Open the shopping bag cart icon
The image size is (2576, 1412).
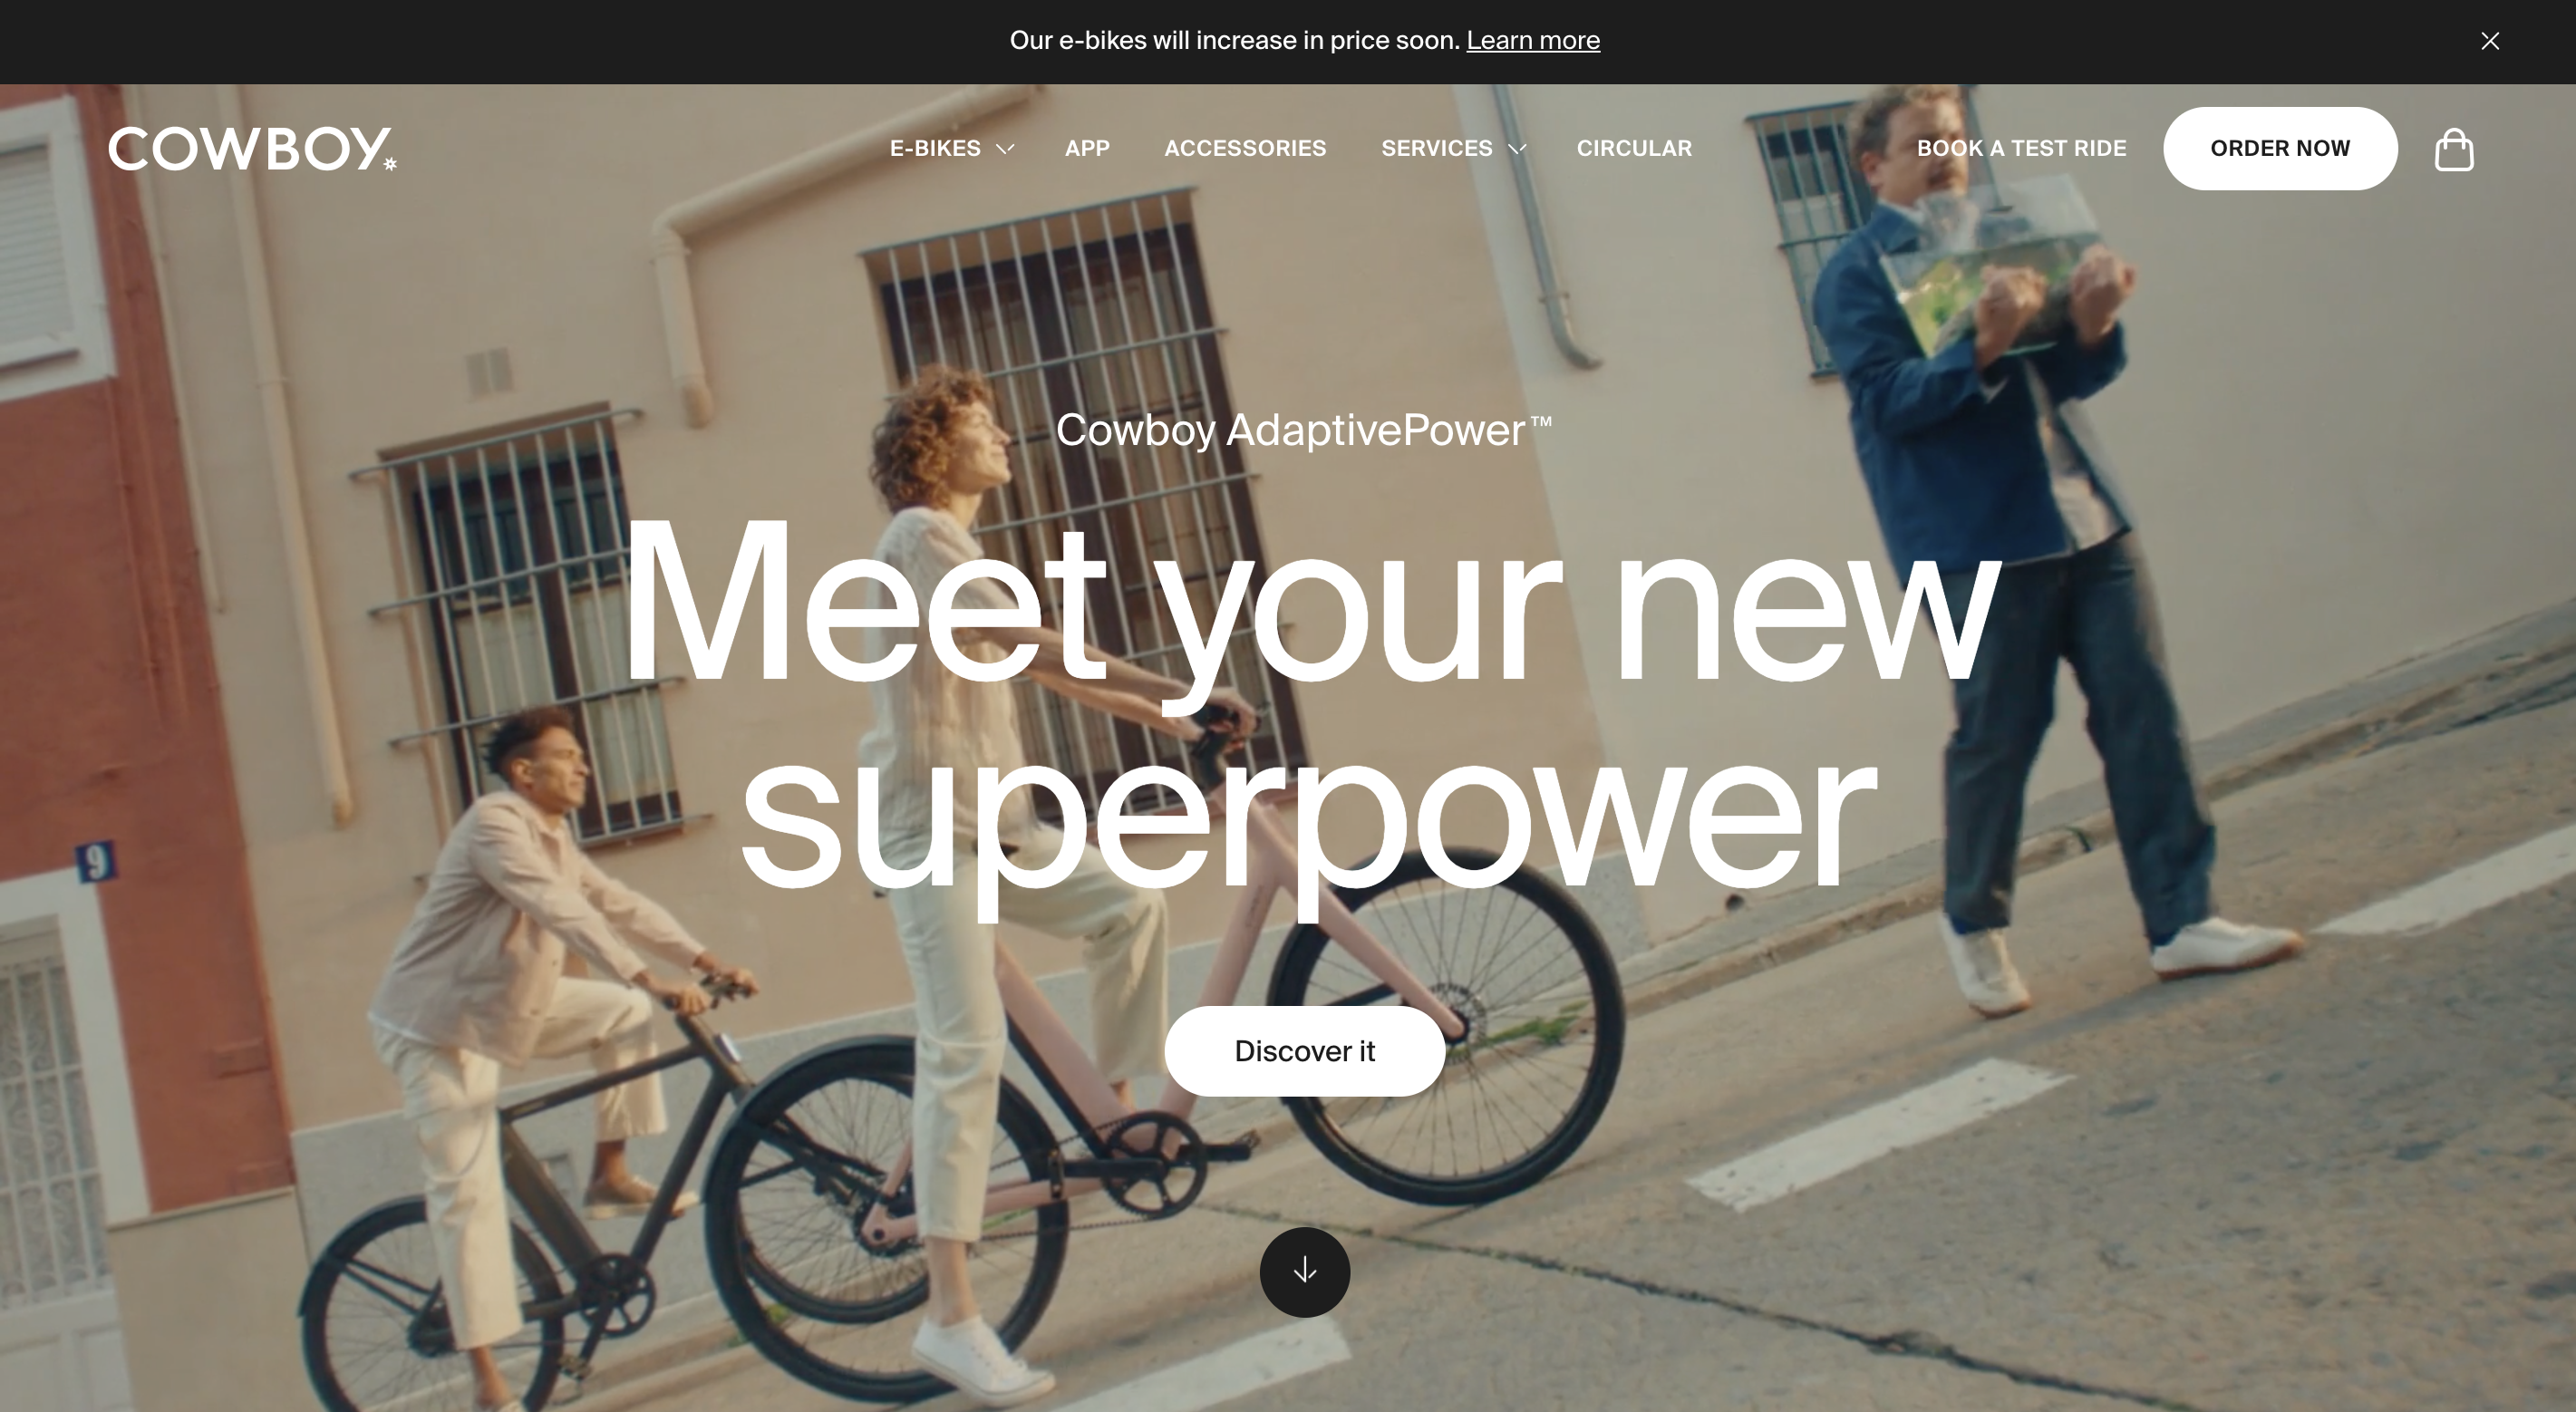tap(2453, 149)
